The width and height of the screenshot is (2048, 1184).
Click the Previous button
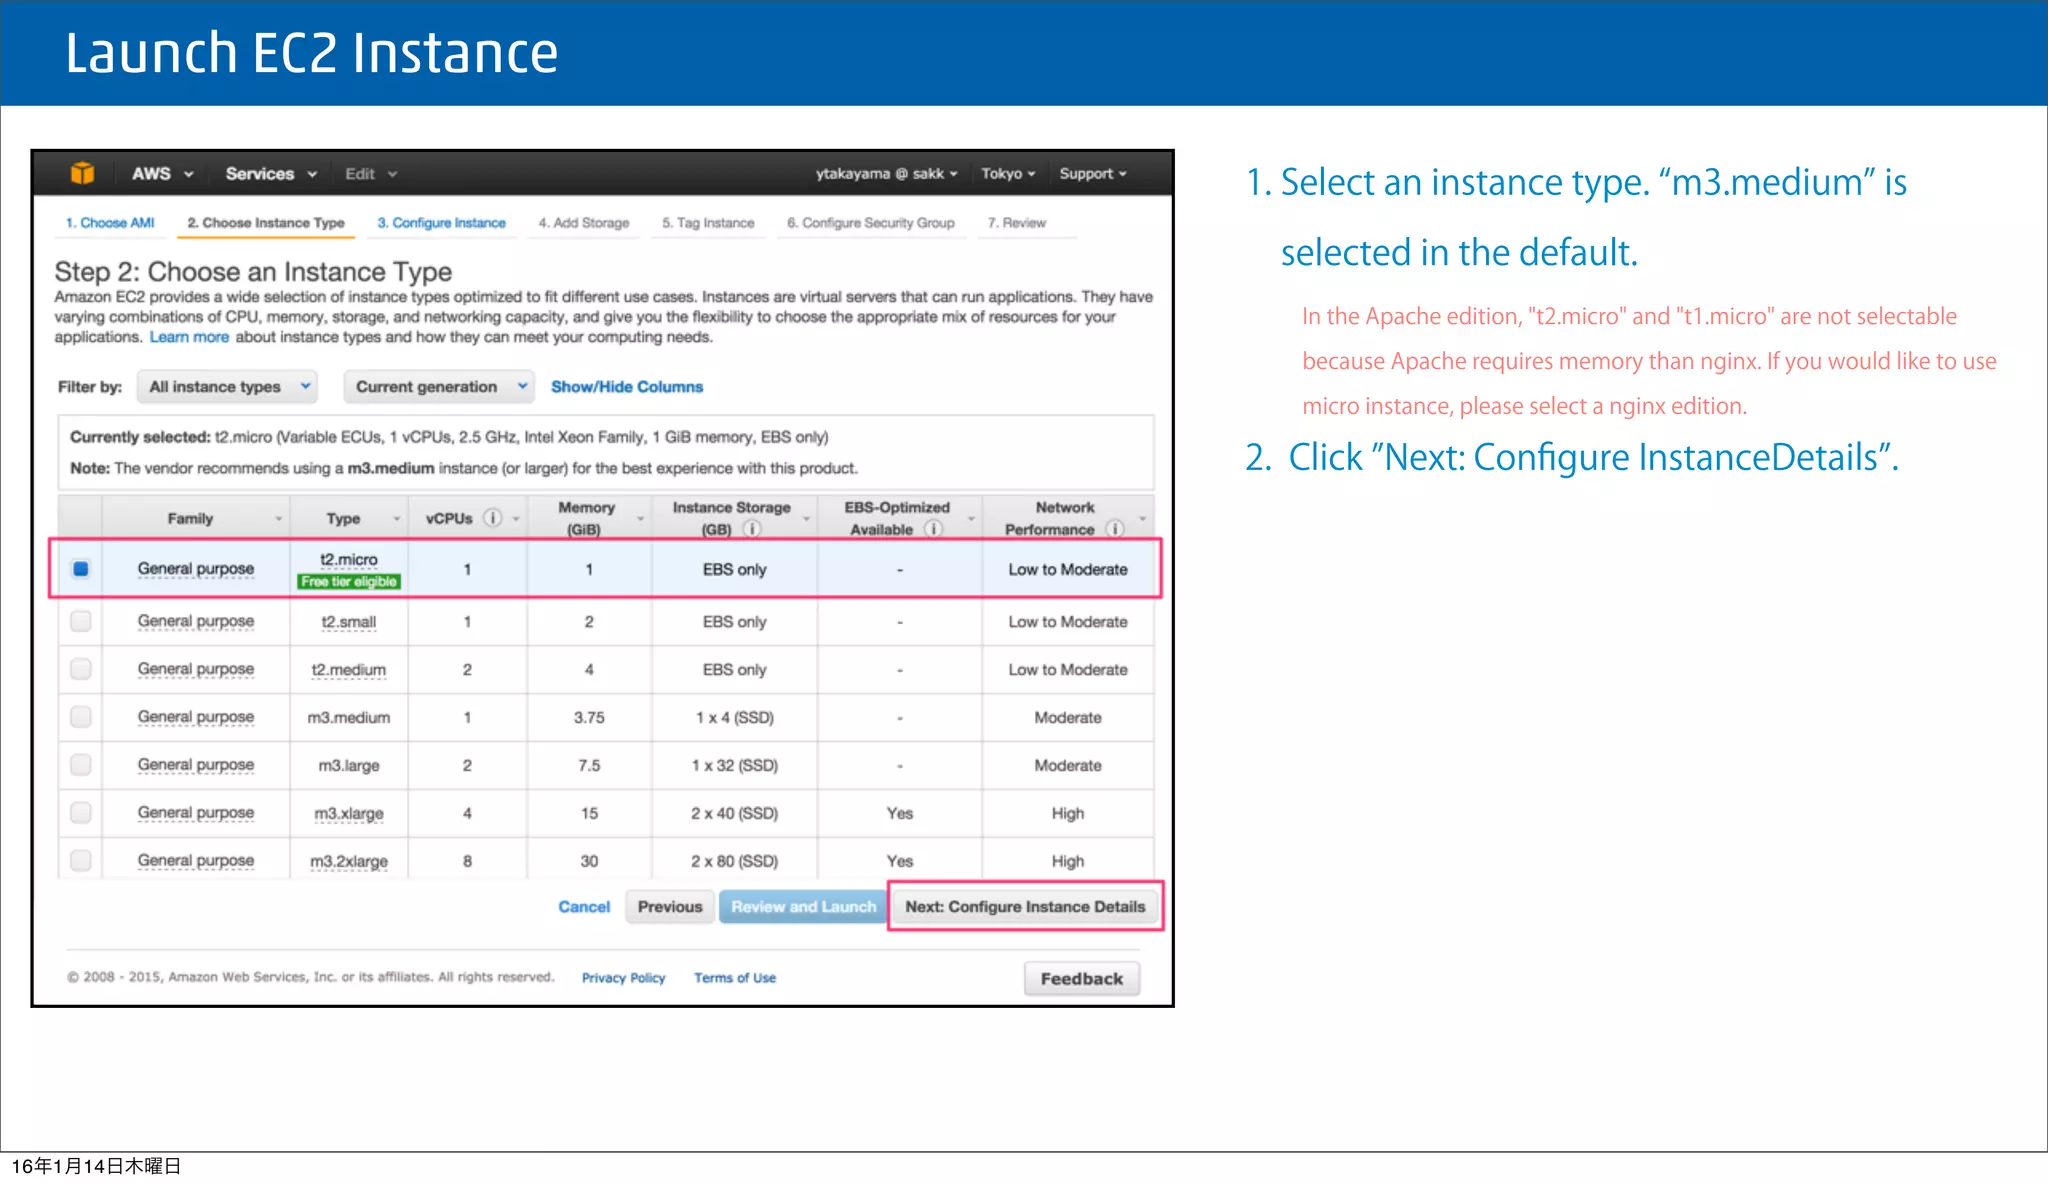[670, 907]
